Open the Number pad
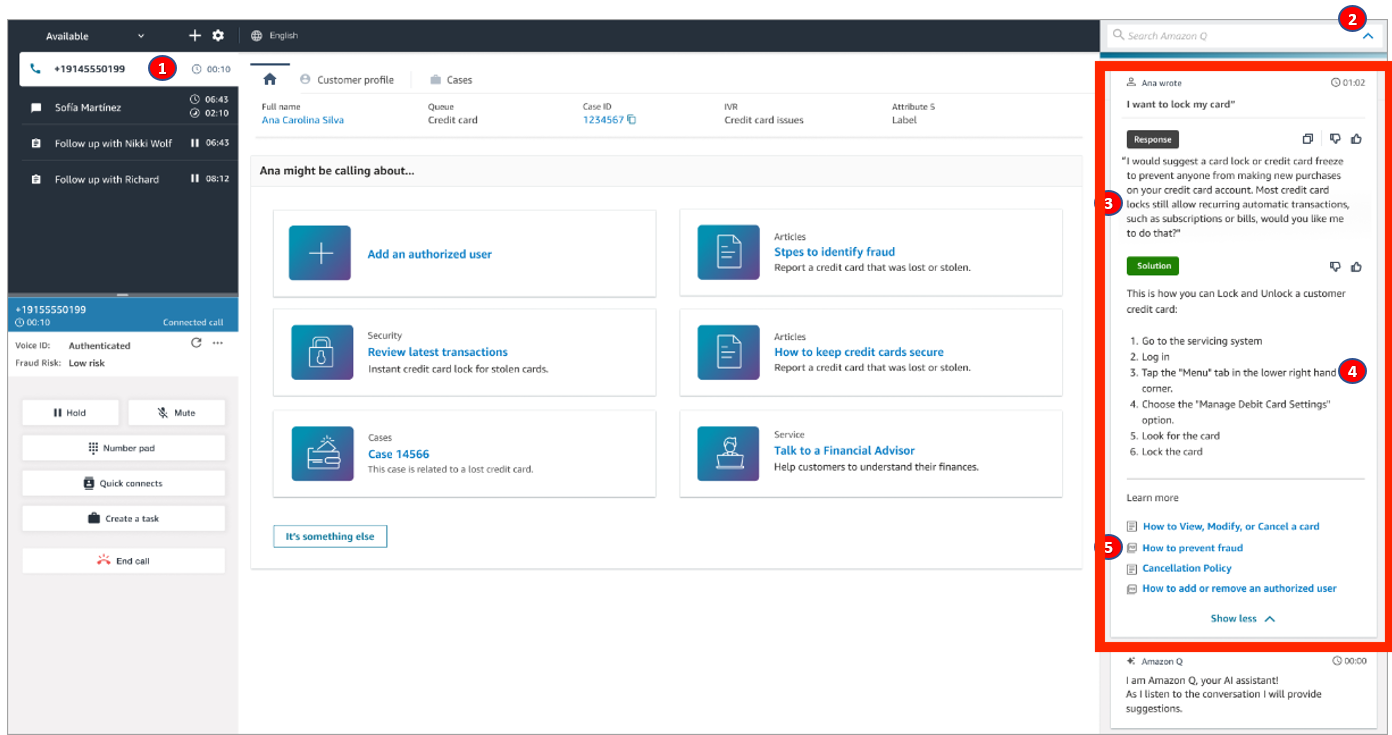Viewport: 1392px width, 735px height. coord(123,447)
